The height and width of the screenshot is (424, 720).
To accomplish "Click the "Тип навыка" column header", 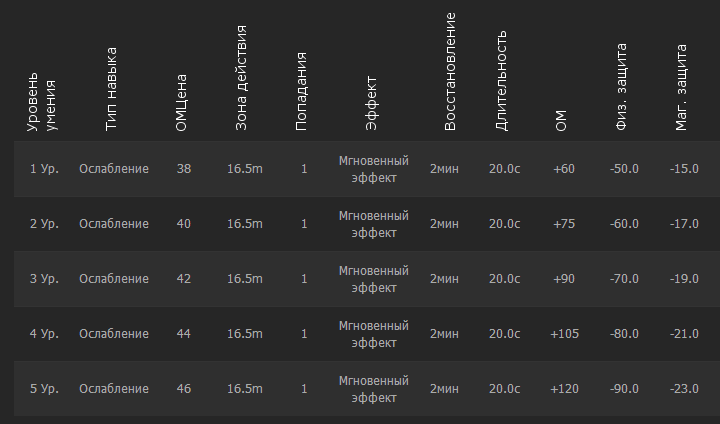I will coord(111,88).
